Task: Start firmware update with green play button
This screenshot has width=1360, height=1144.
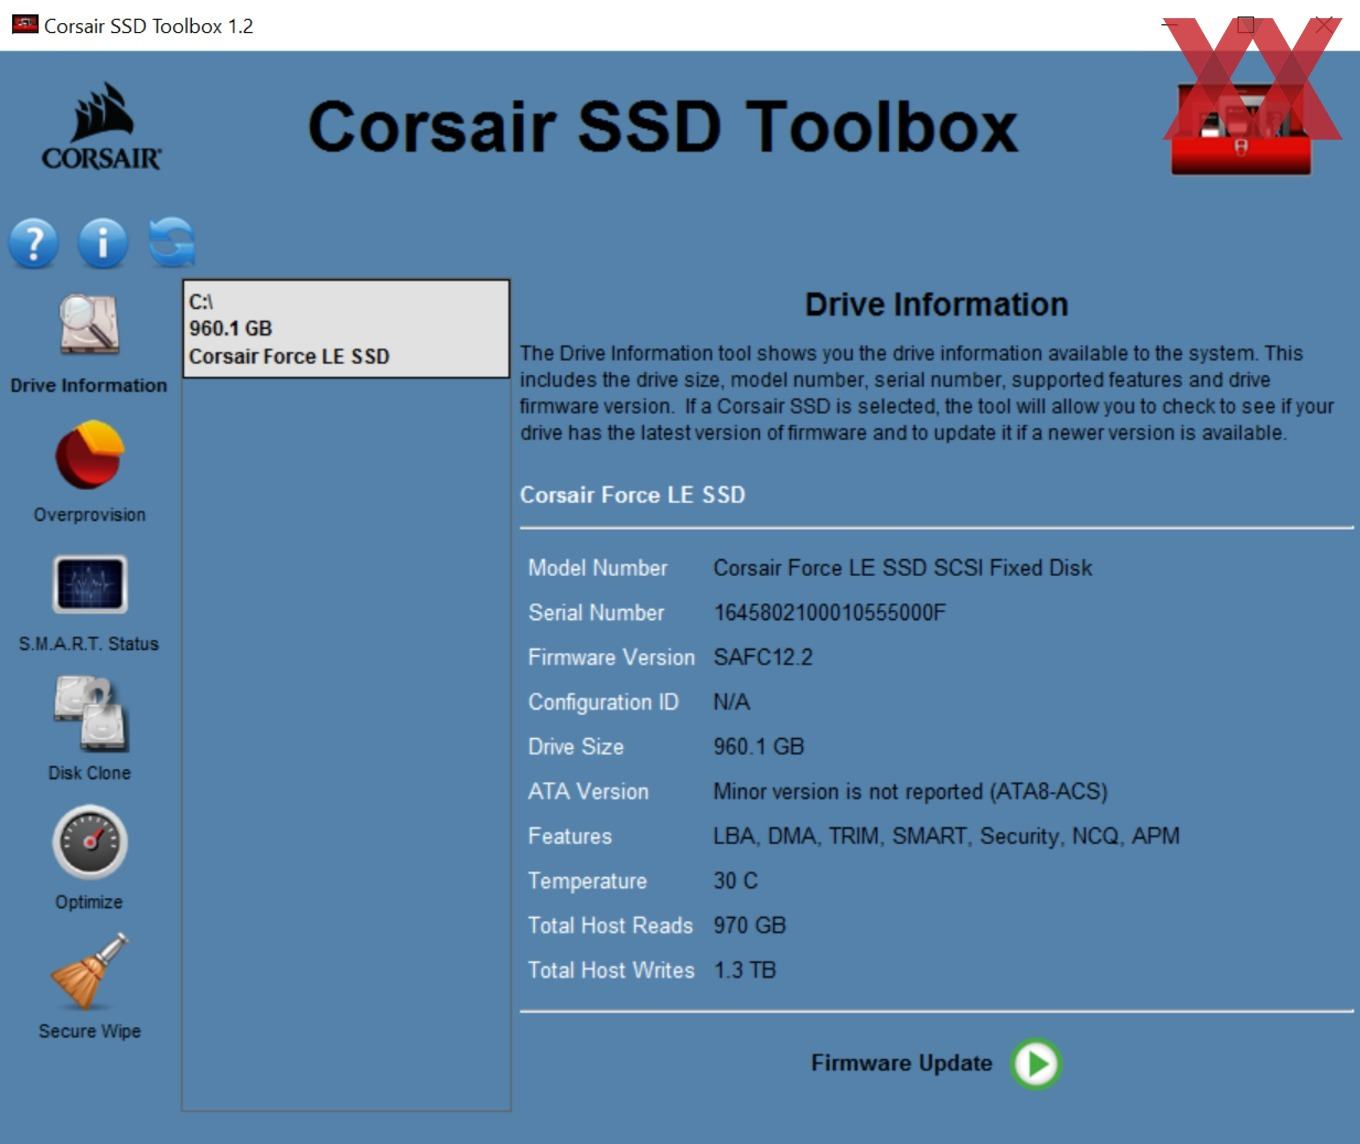Action: pos(1036,1063)
